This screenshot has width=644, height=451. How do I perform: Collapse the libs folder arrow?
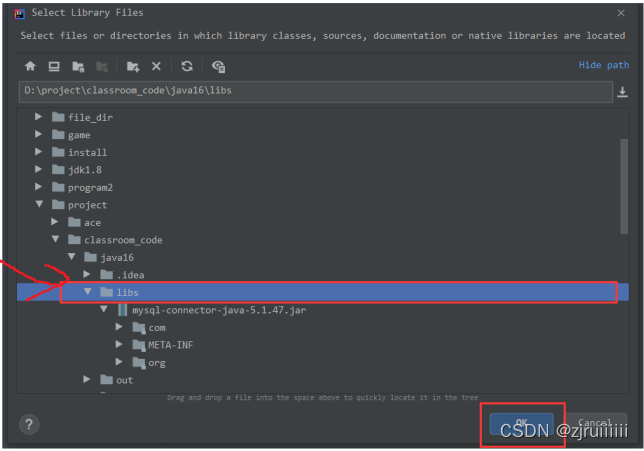point(87,292)
